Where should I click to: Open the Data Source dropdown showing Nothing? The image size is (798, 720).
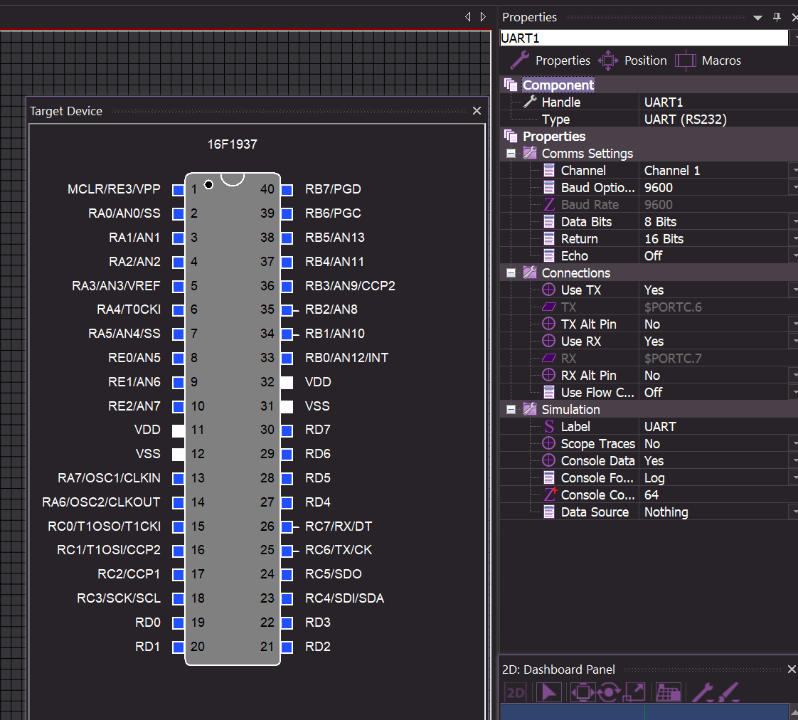point(794,512)
